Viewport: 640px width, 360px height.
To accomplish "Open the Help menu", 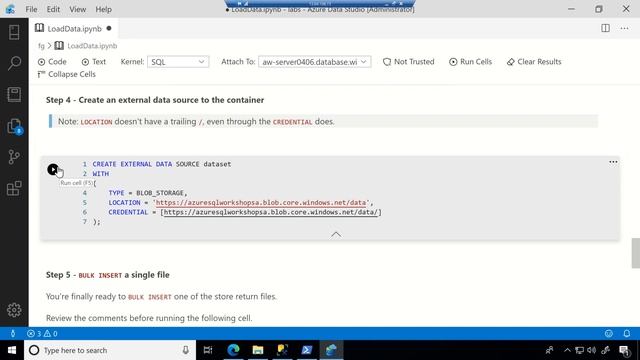I will tap(103, 9).
